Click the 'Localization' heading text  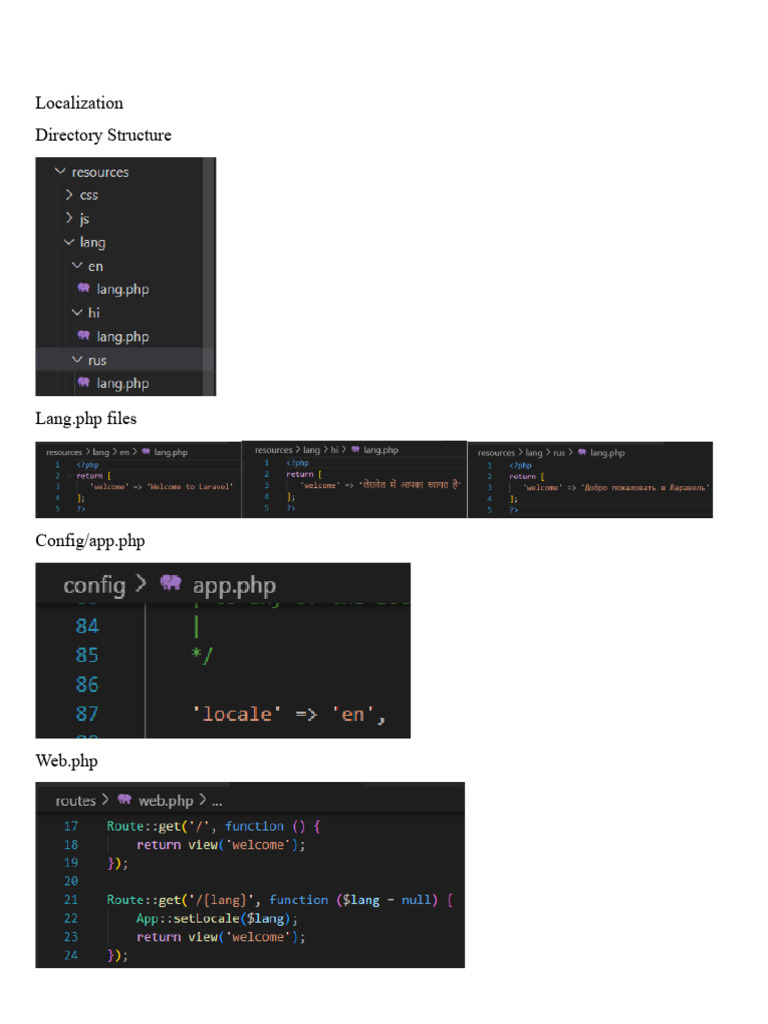pos(79,103)
